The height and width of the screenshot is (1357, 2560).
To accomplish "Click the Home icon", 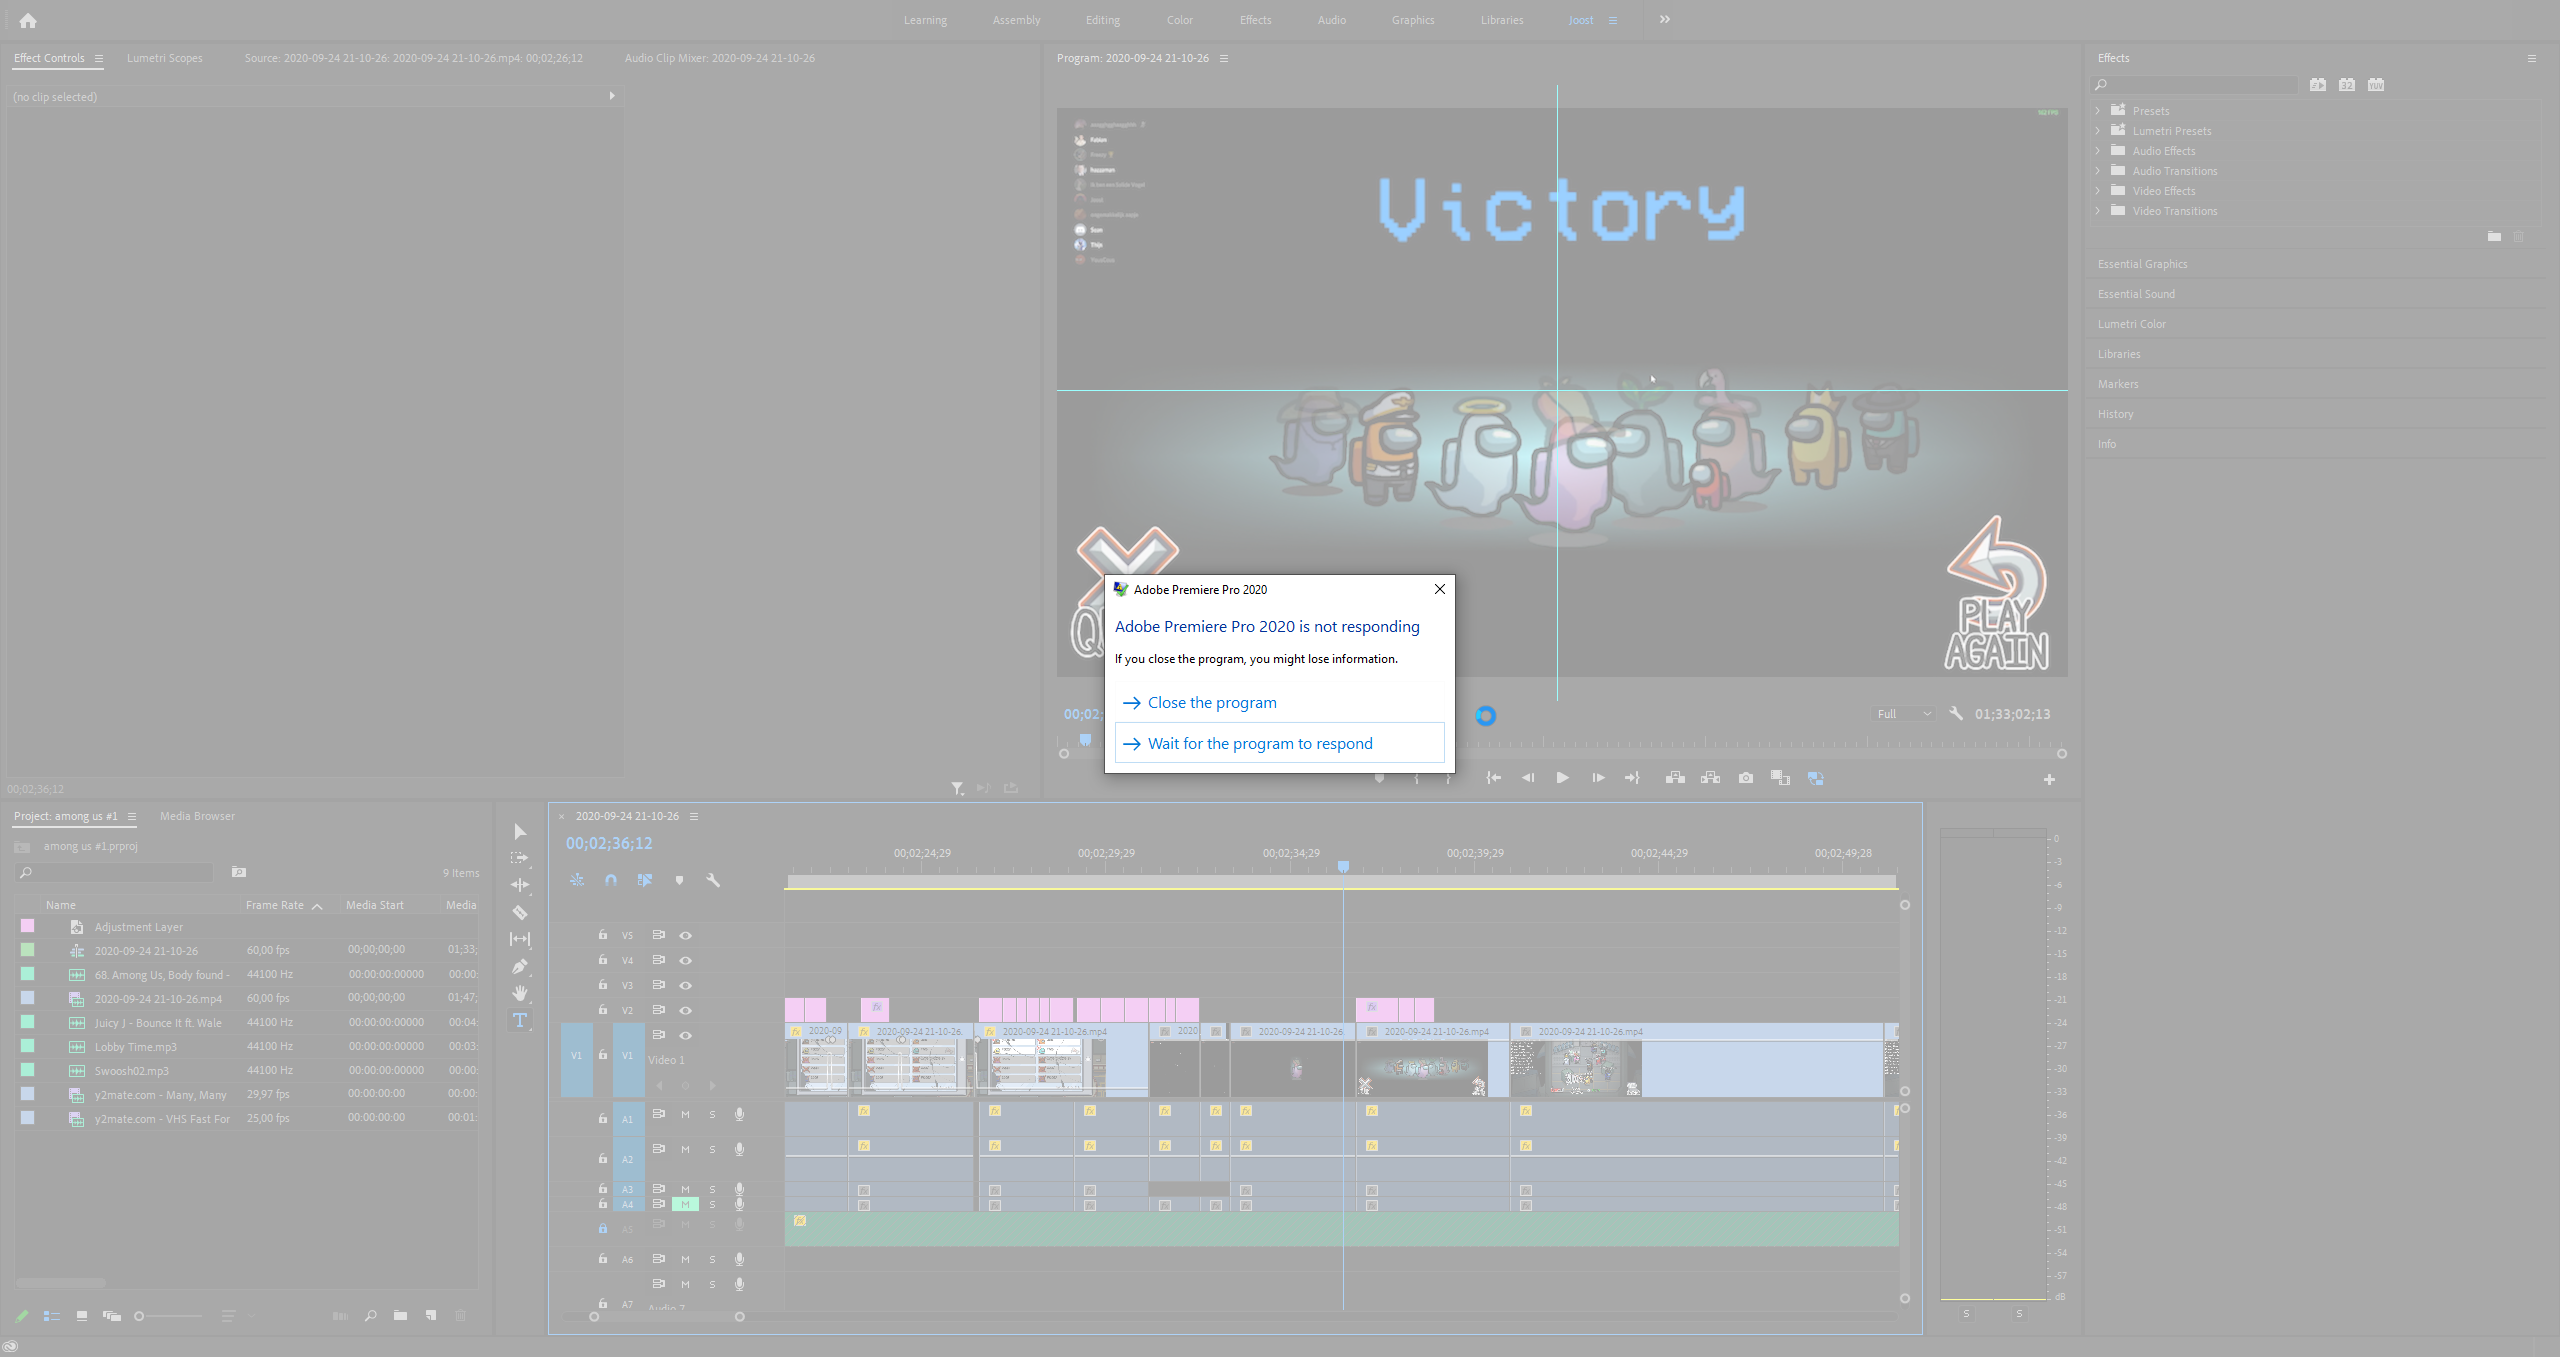I will point(28,20).
